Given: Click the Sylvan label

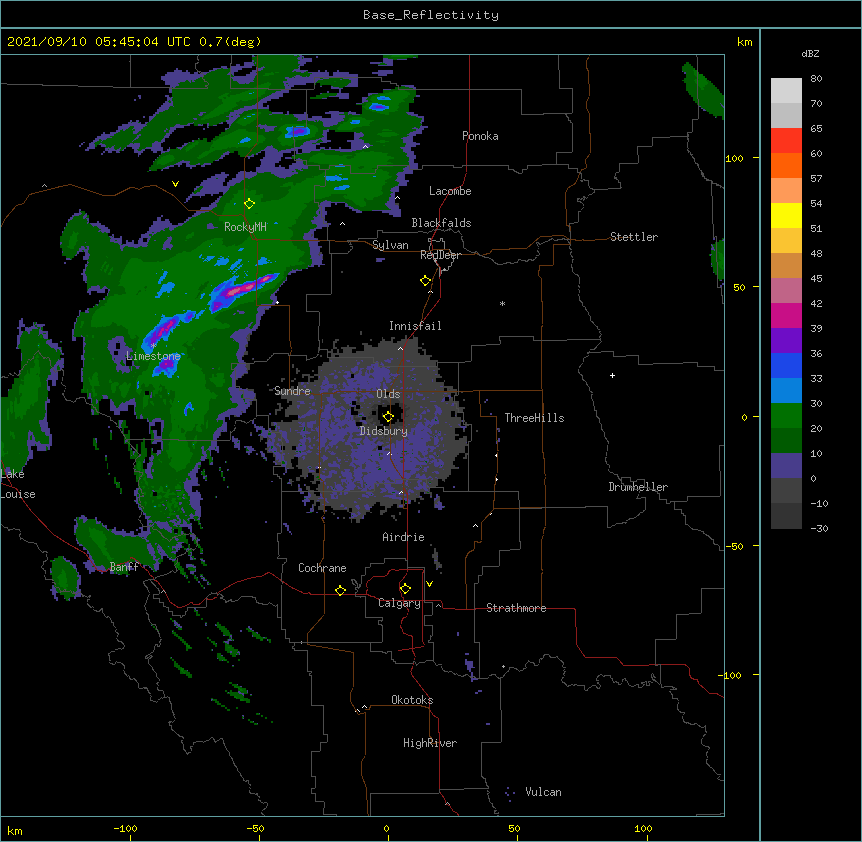Looking at the screenshot, I should pos(390,245).
